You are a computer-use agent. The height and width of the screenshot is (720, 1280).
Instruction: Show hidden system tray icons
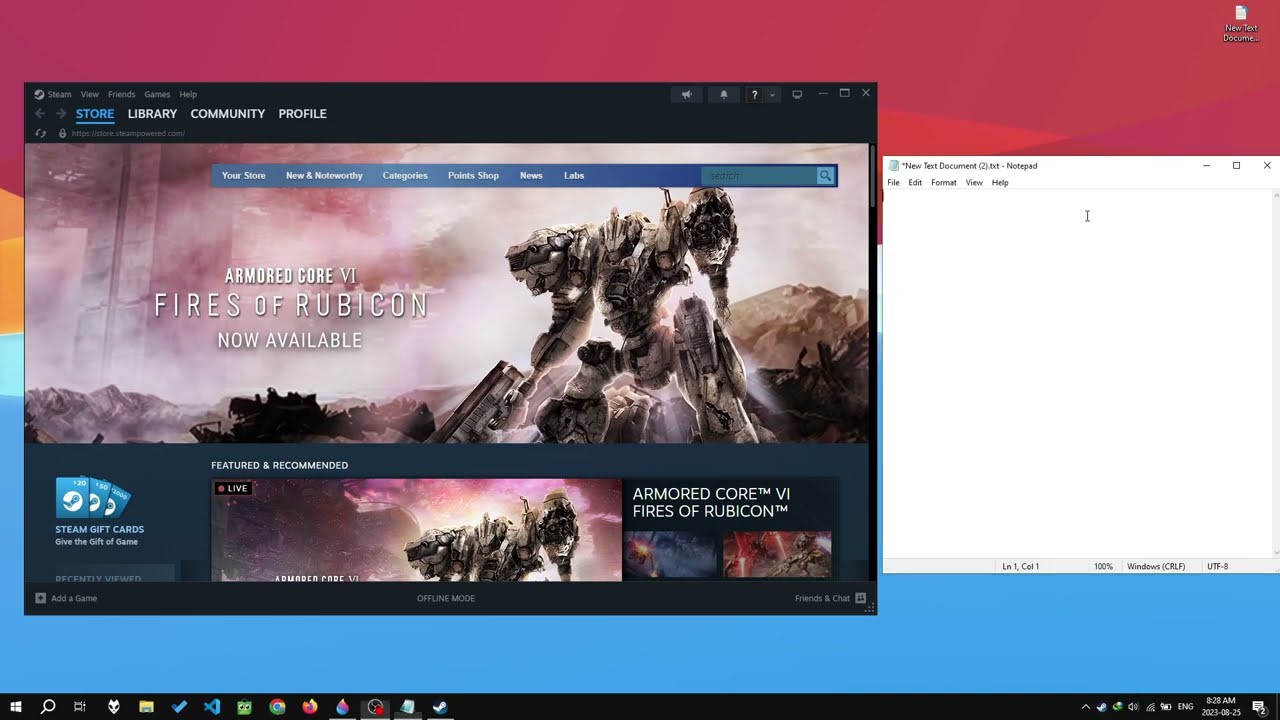click(1086, 707)
